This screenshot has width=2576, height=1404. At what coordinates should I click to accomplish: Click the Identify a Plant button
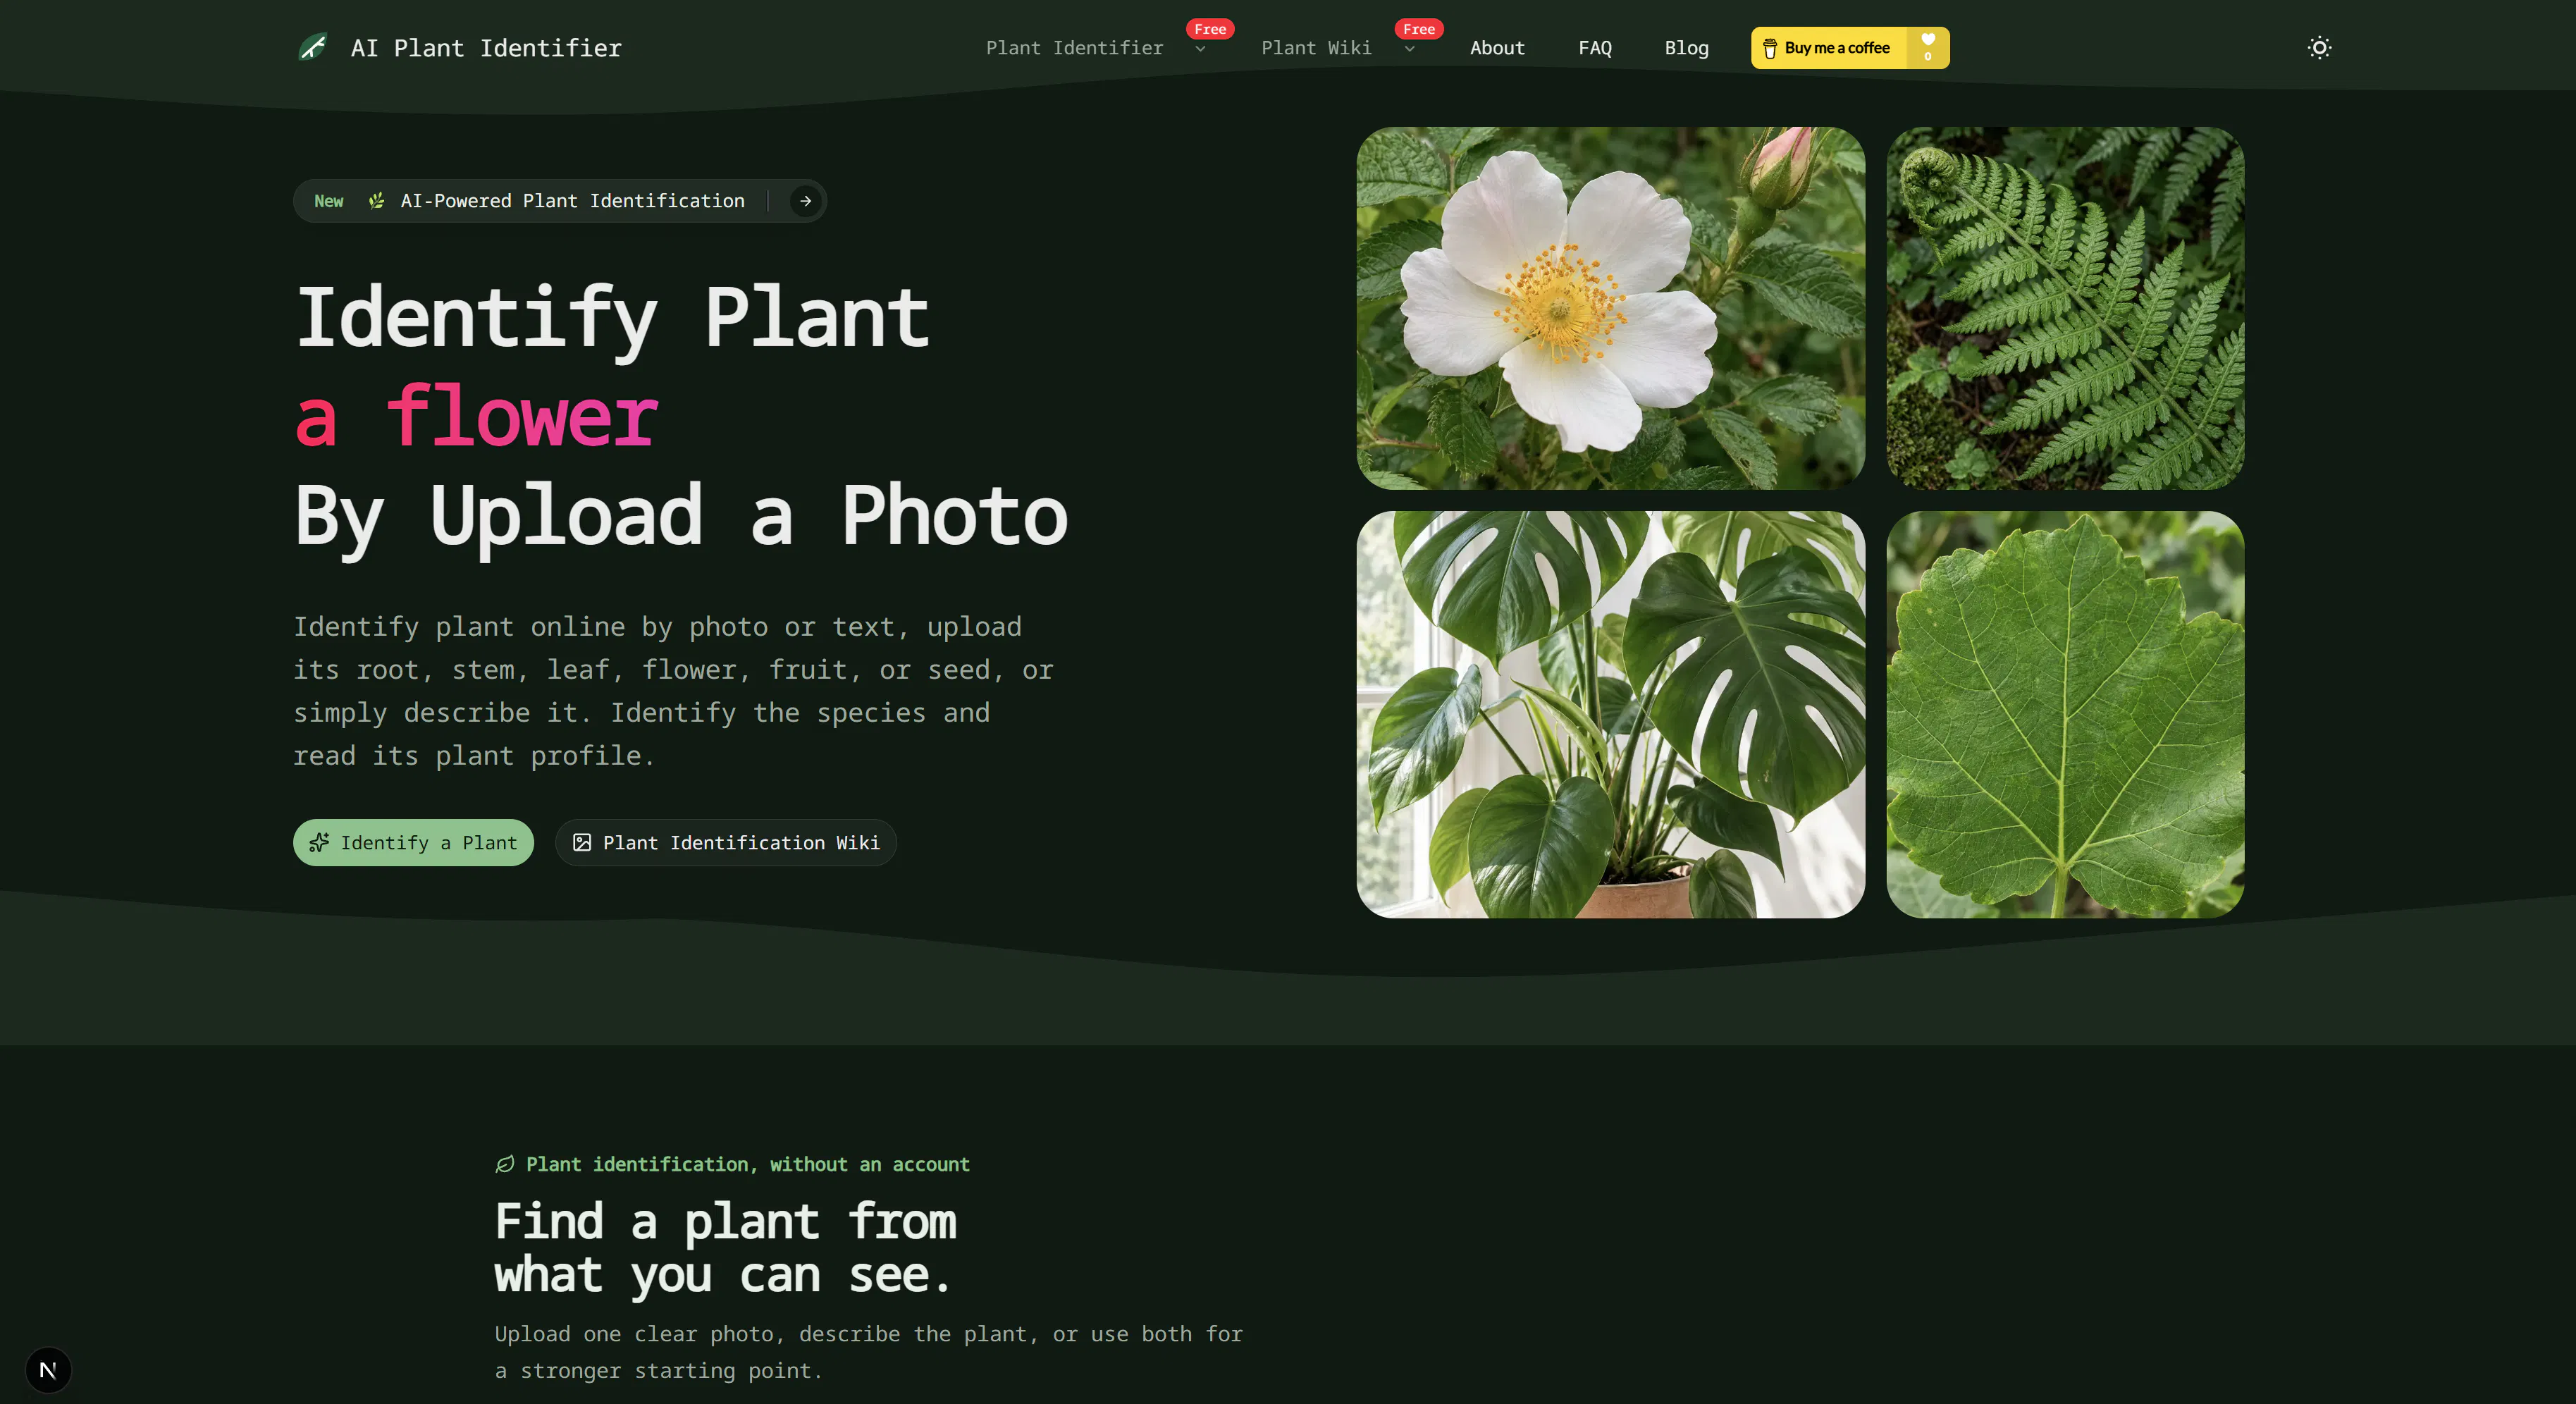413,842
